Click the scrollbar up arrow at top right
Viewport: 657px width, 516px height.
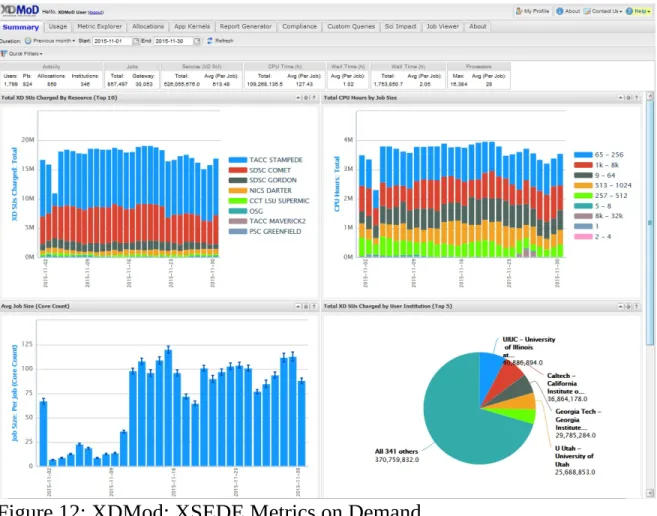(x=650, y=96)
